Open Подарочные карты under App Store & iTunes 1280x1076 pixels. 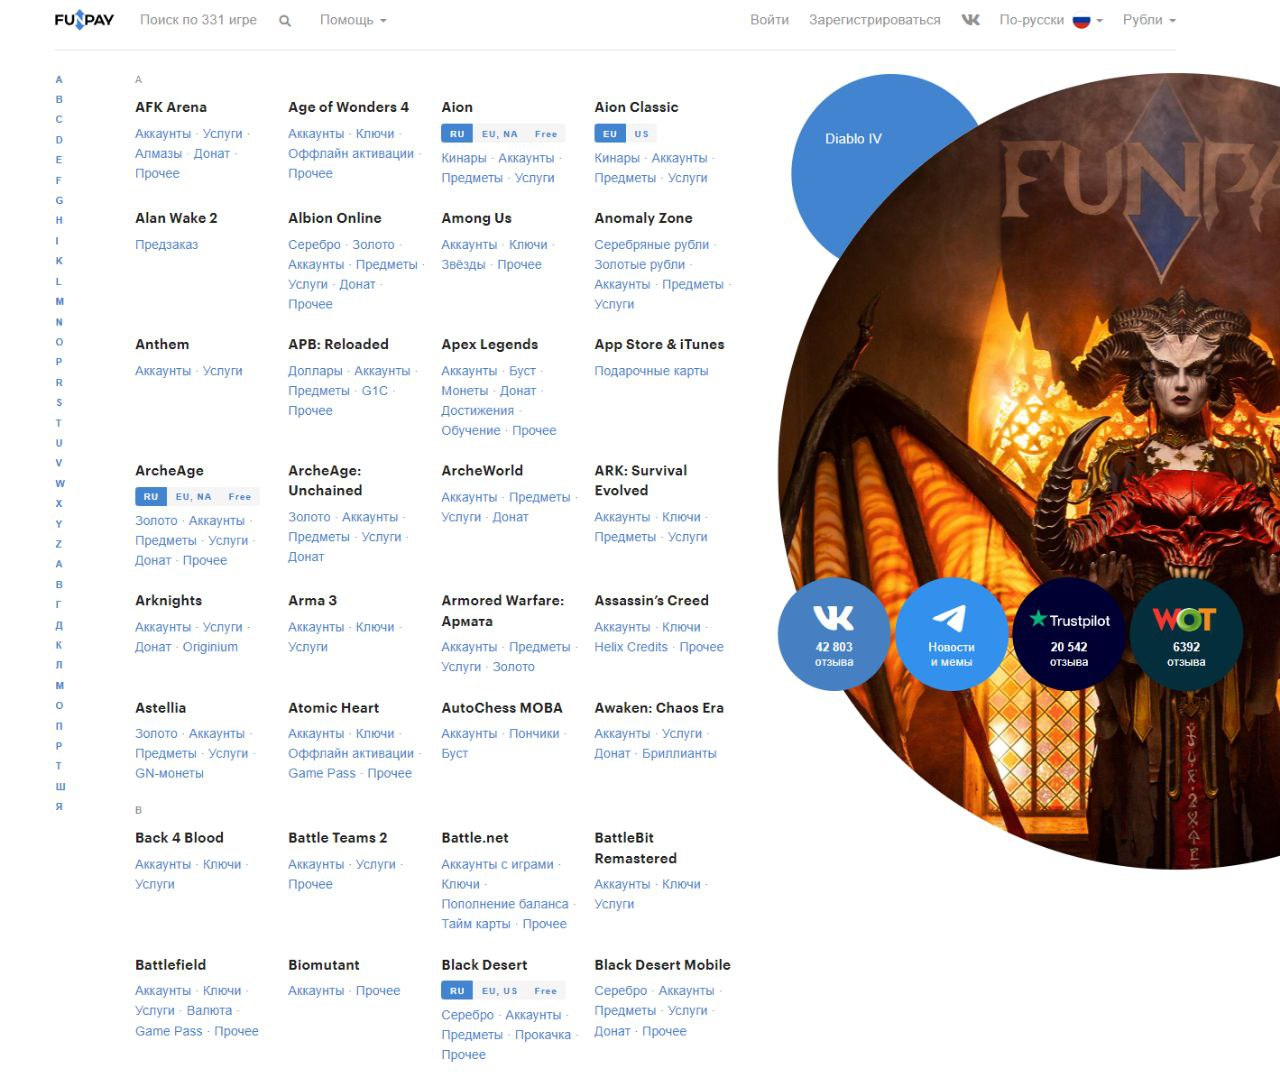click(x=651, y=370)
